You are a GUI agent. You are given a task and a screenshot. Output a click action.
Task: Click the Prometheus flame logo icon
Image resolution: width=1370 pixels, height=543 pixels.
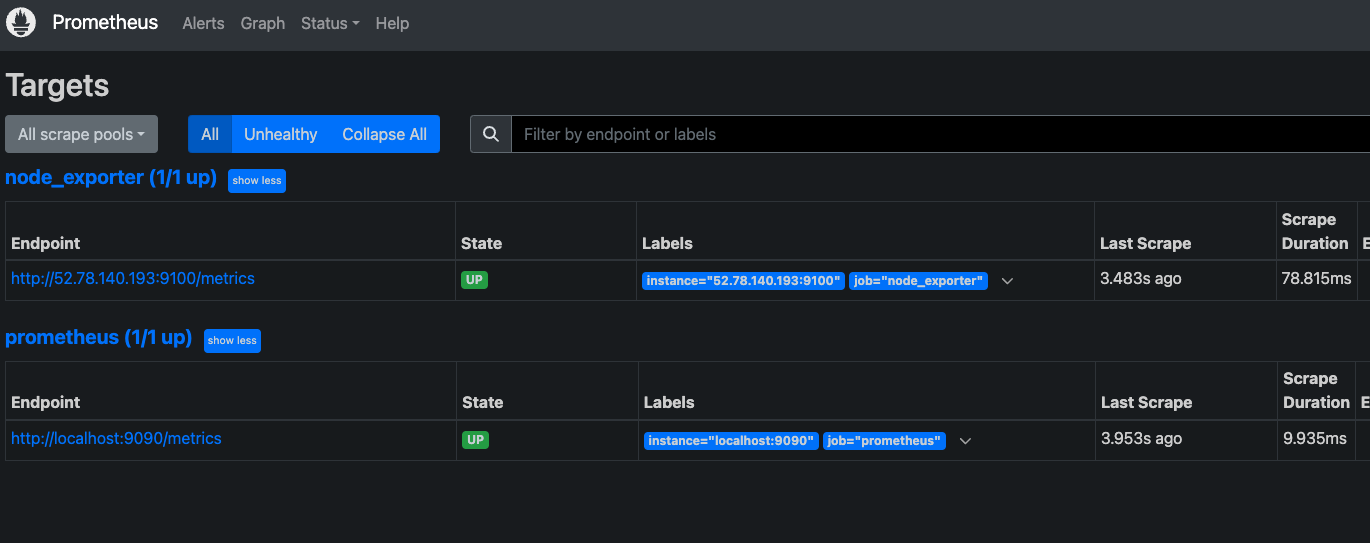(x=21, y=22)
